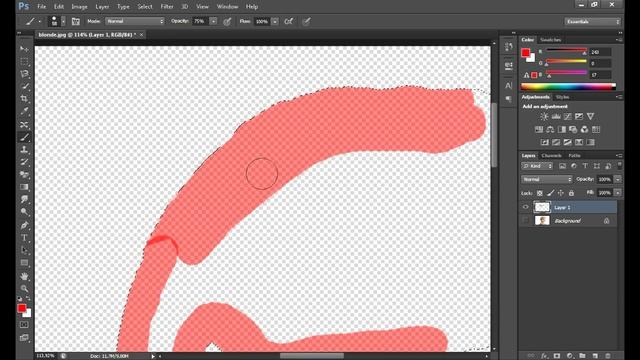Open layer Fill dropdown arrow
The width and height of the screenshot is (640, 360).
click(618, 193)
